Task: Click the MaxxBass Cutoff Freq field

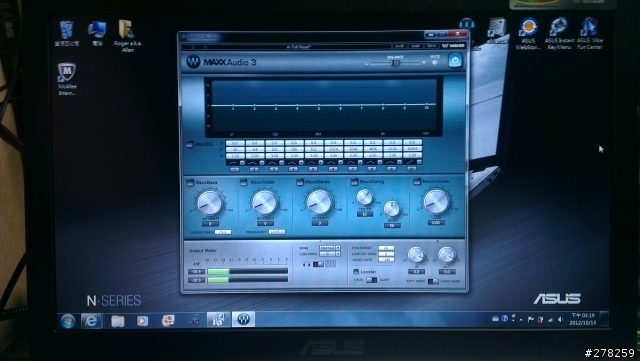Action: pyautogui.click(x=223, y=232)
